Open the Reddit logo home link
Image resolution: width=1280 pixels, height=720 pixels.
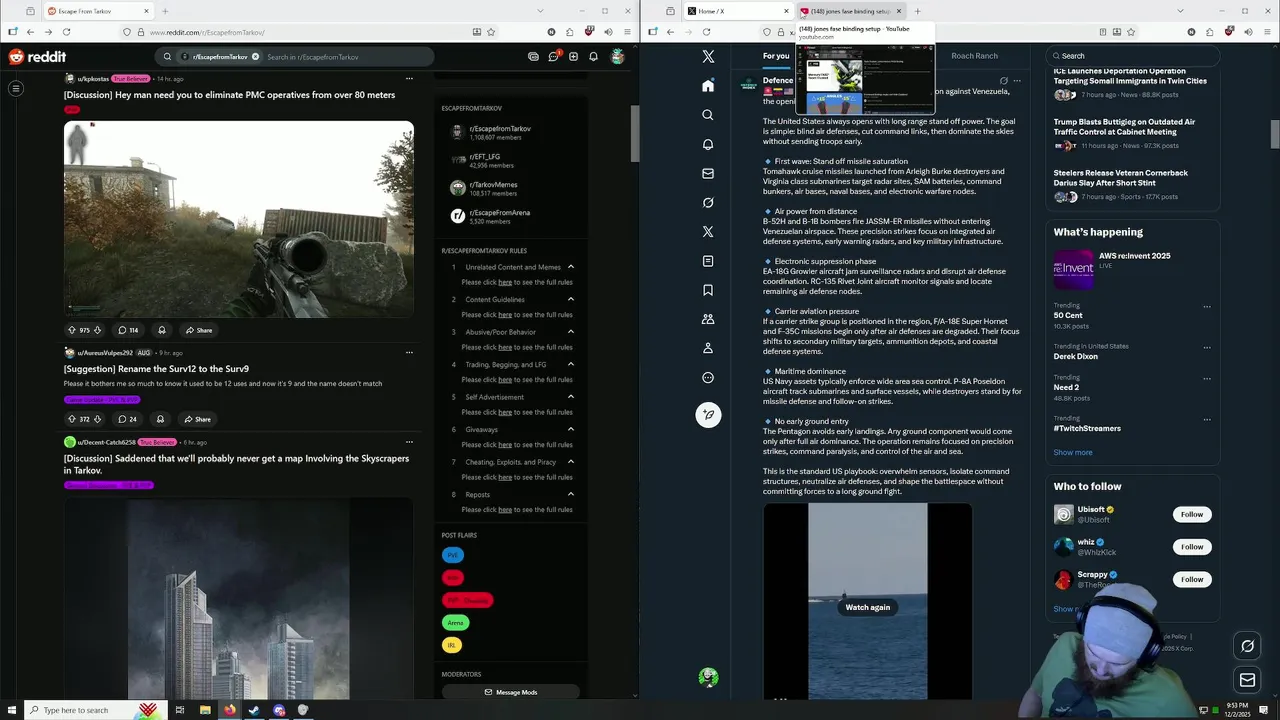38,57
